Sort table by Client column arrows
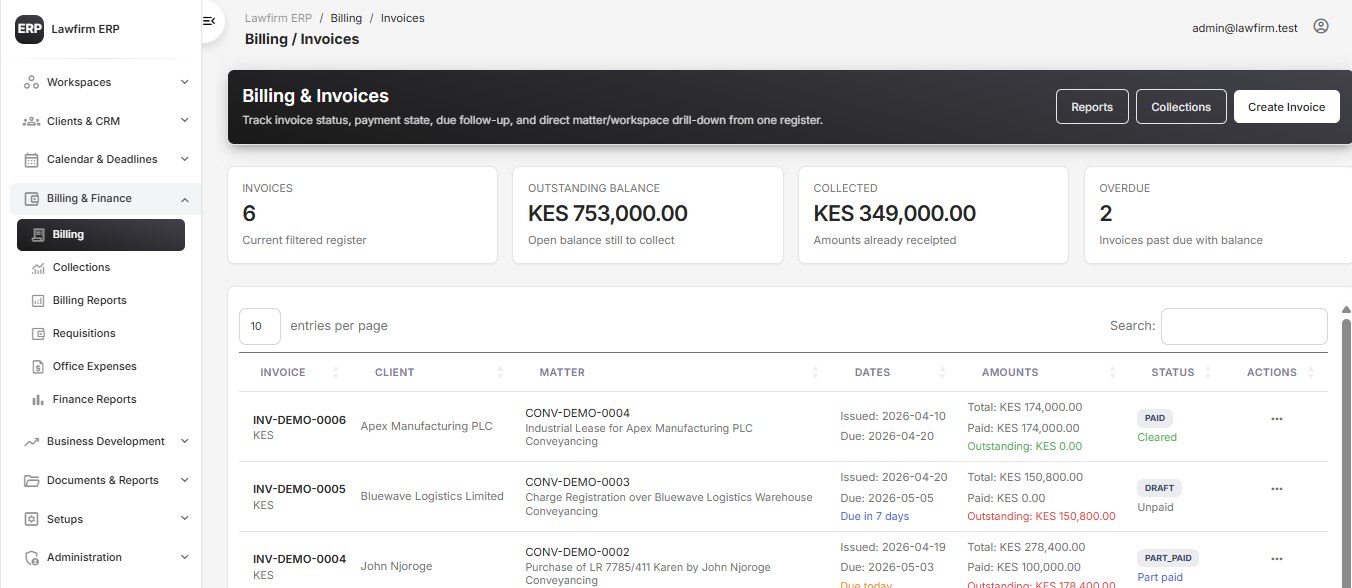Viewport: 1352px width, 588px height. 500,372
